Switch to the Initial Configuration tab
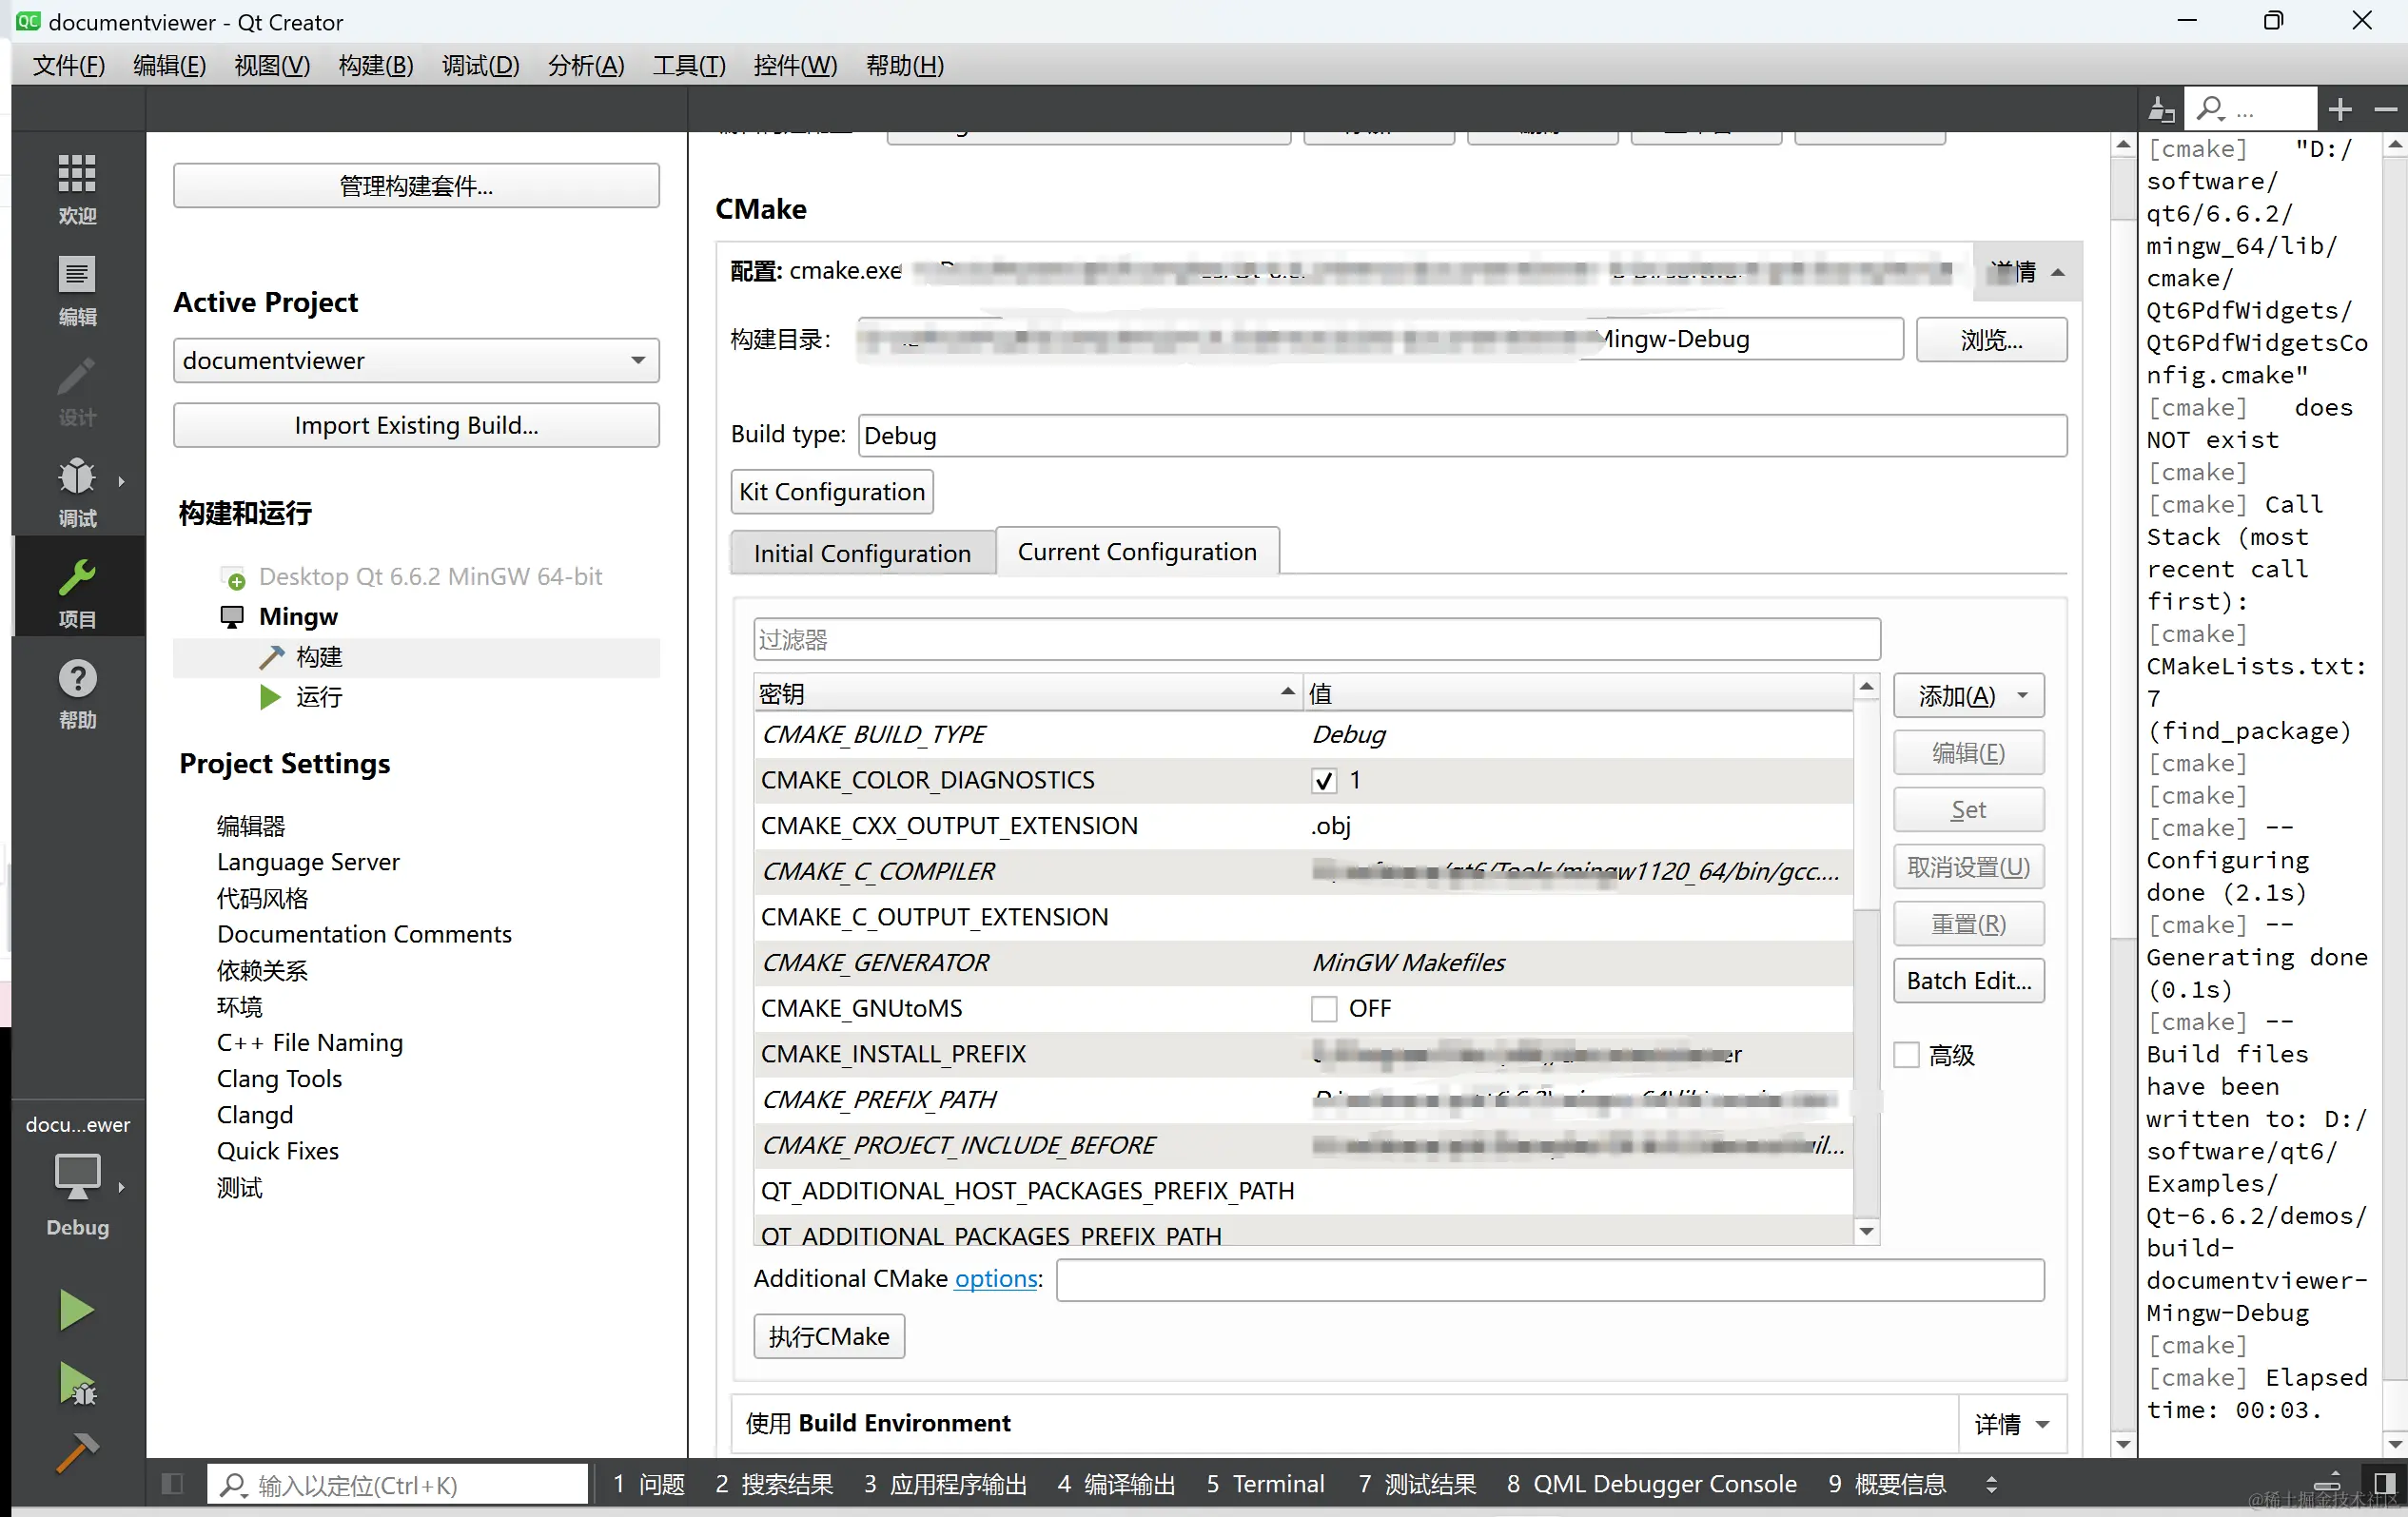Viewport: 2408px width, 1517px height. pyautogui.click(x=862, y=553)
